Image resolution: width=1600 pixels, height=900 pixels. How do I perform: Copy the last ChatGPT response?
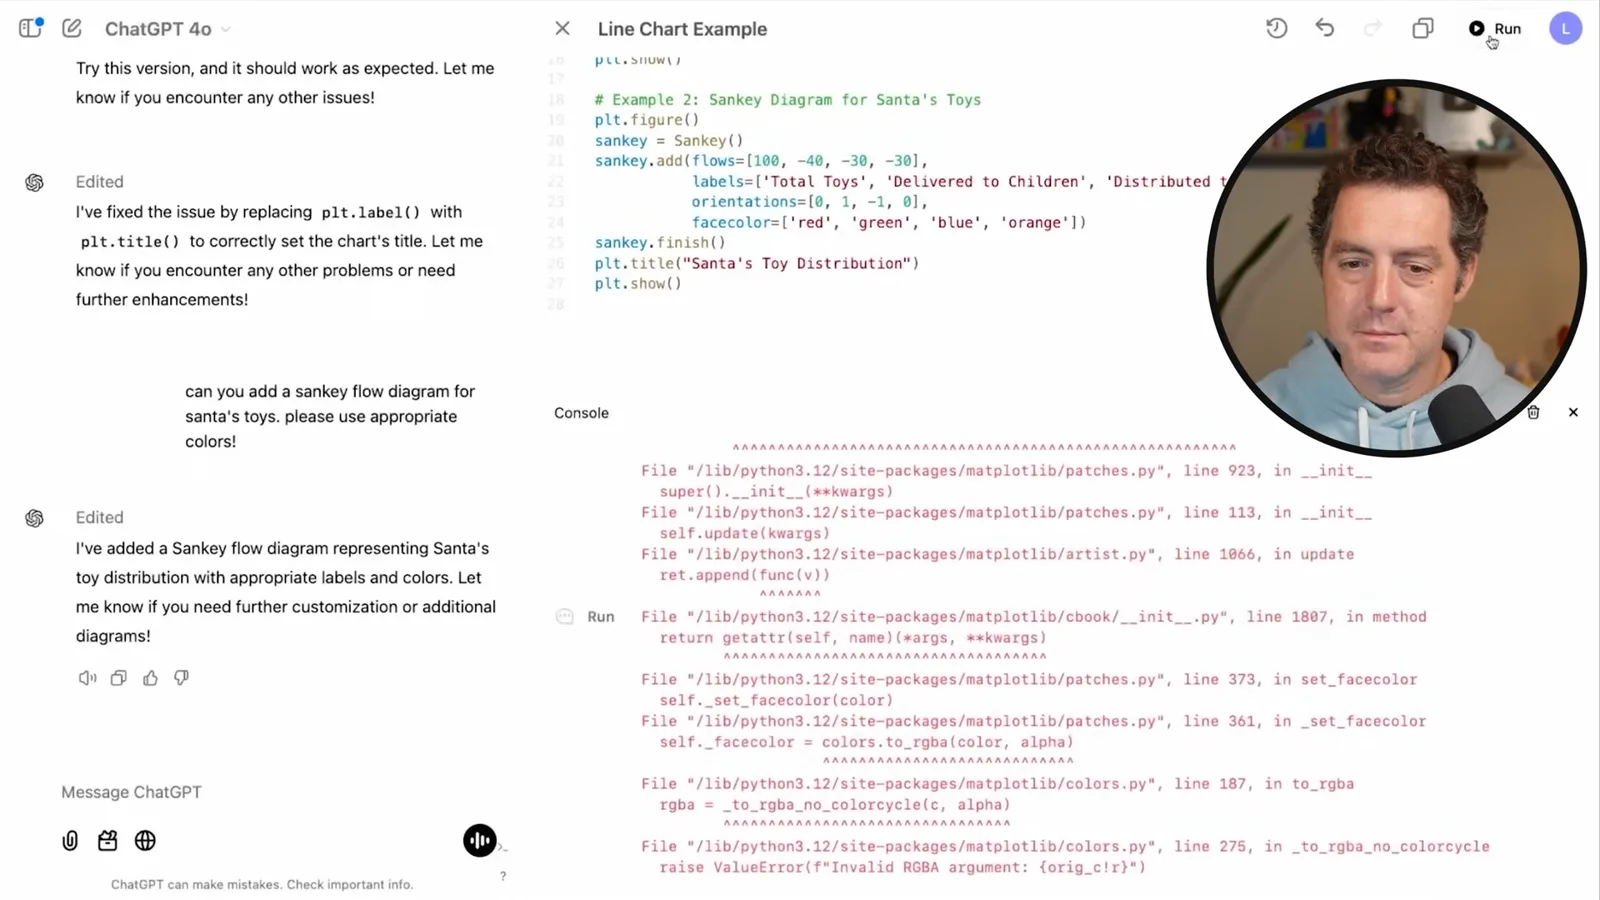pos(118,678)
